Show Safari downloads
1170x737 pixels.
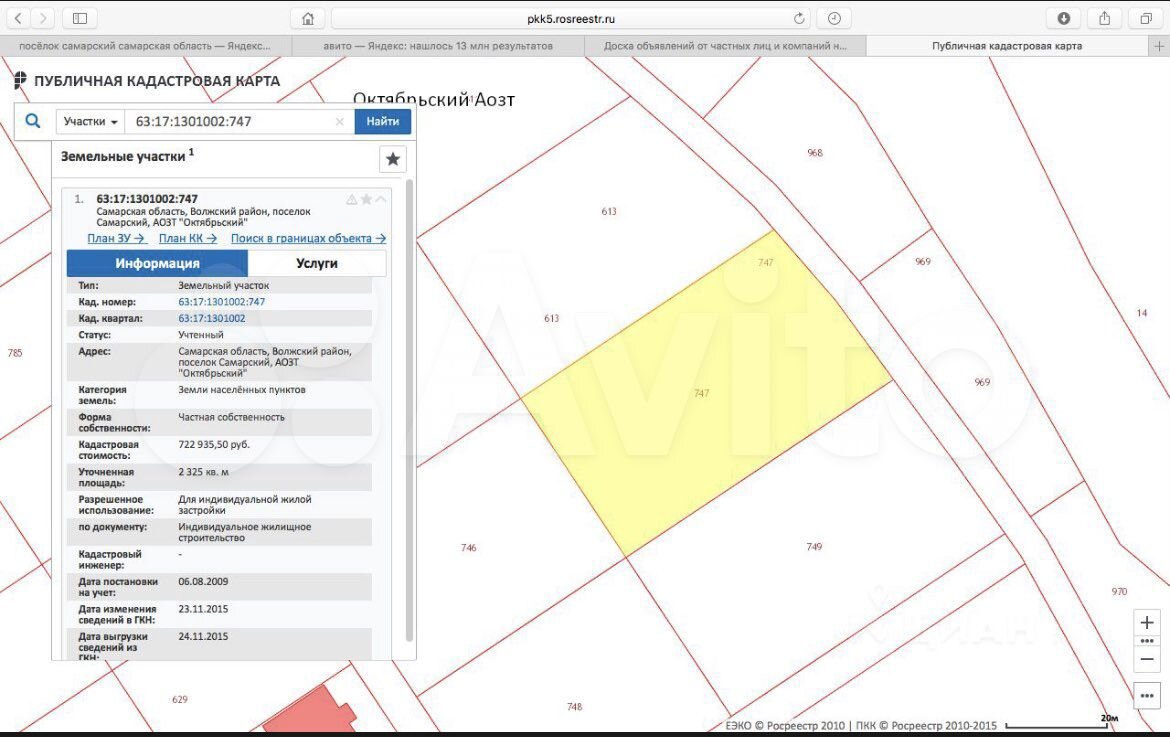pos(1063,19)
